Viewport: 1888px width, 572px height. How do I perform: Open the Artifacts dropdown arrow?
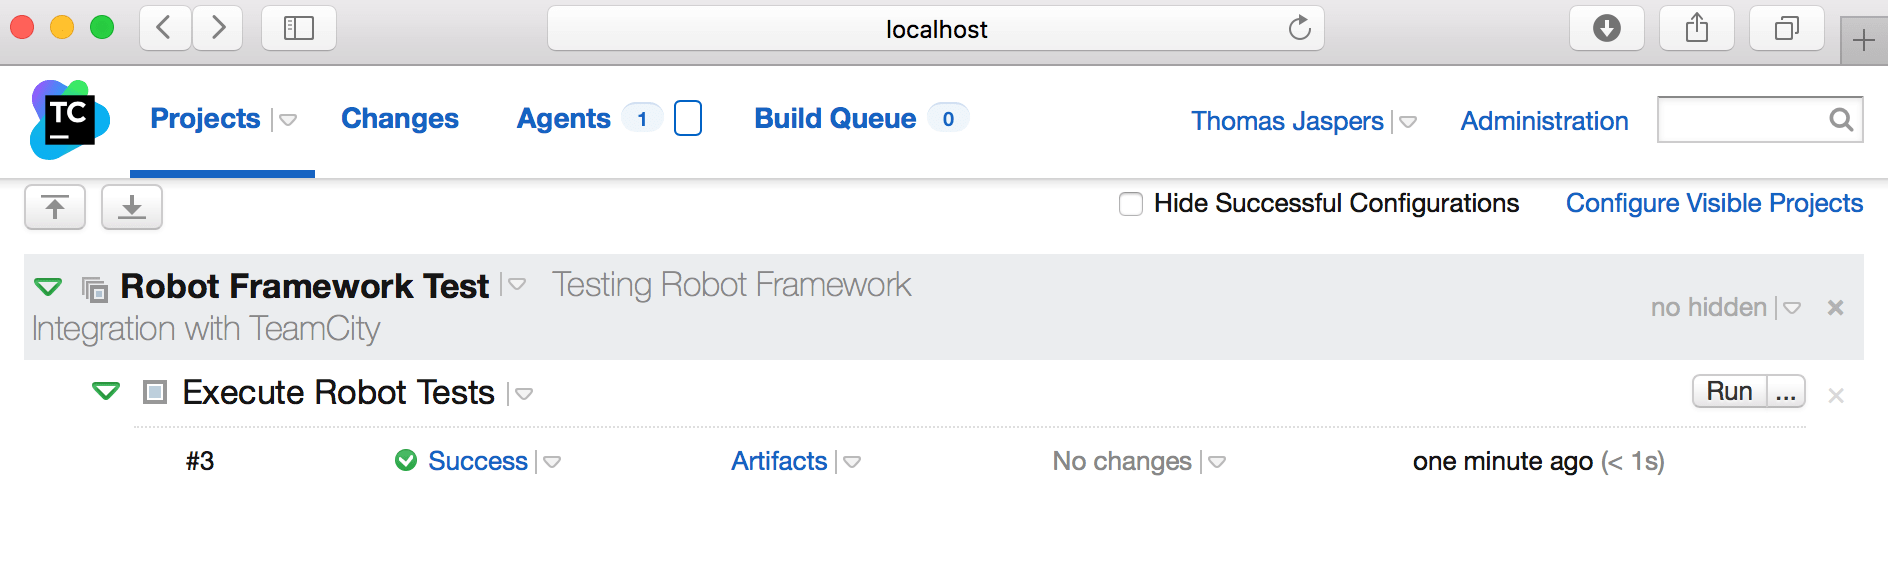pyautogui.click(x=852, y=462)
